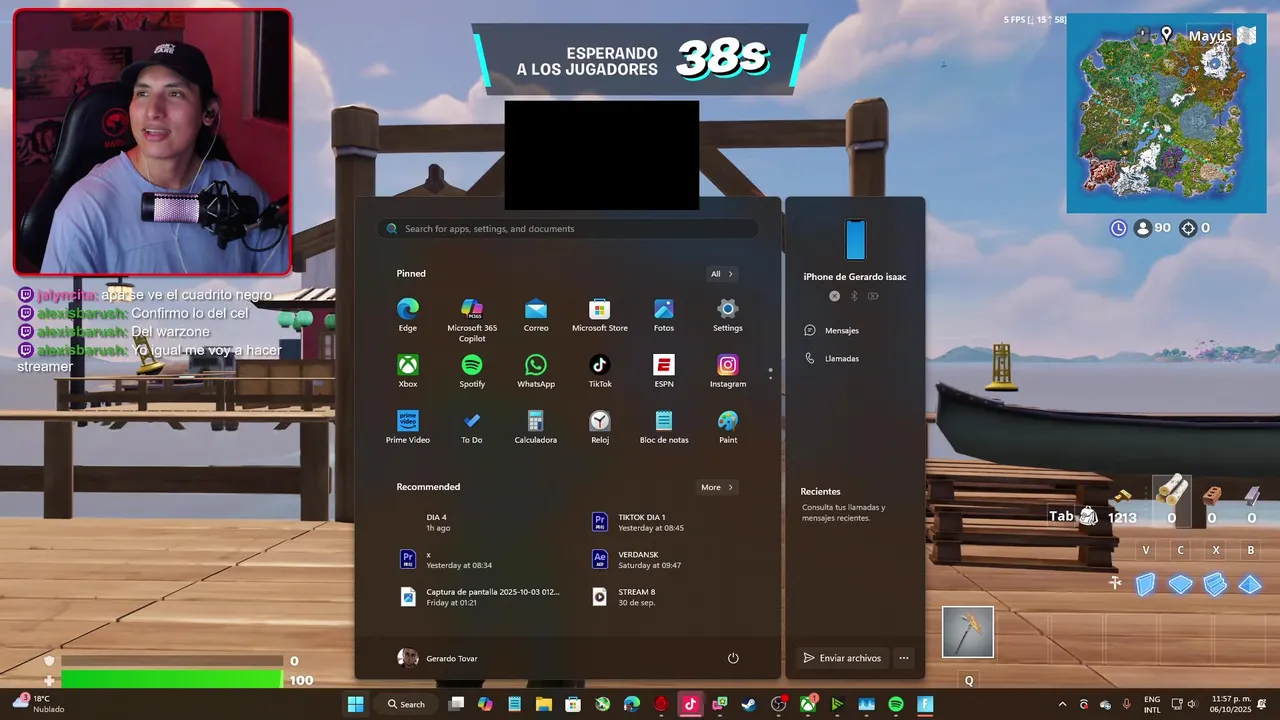Expand More recommended items

coord(717,487)
